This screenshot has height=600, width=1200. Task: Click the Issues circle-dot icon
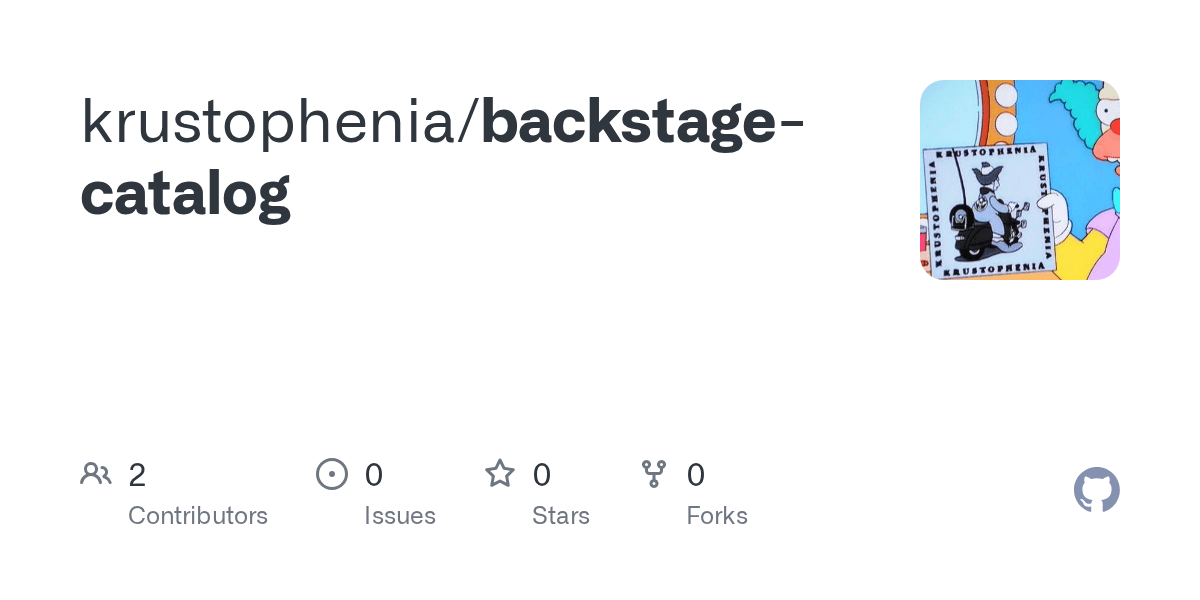(x=332, y=473)
